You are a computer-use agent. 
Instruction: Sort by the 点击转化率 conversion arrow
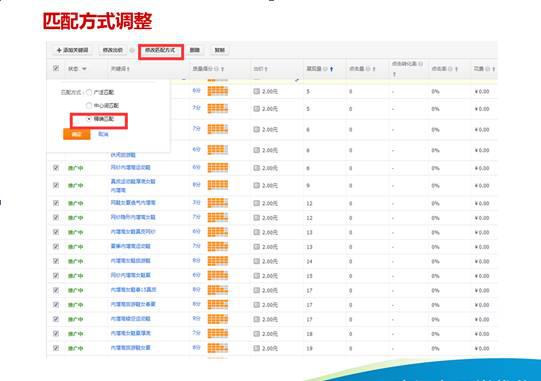394,74
